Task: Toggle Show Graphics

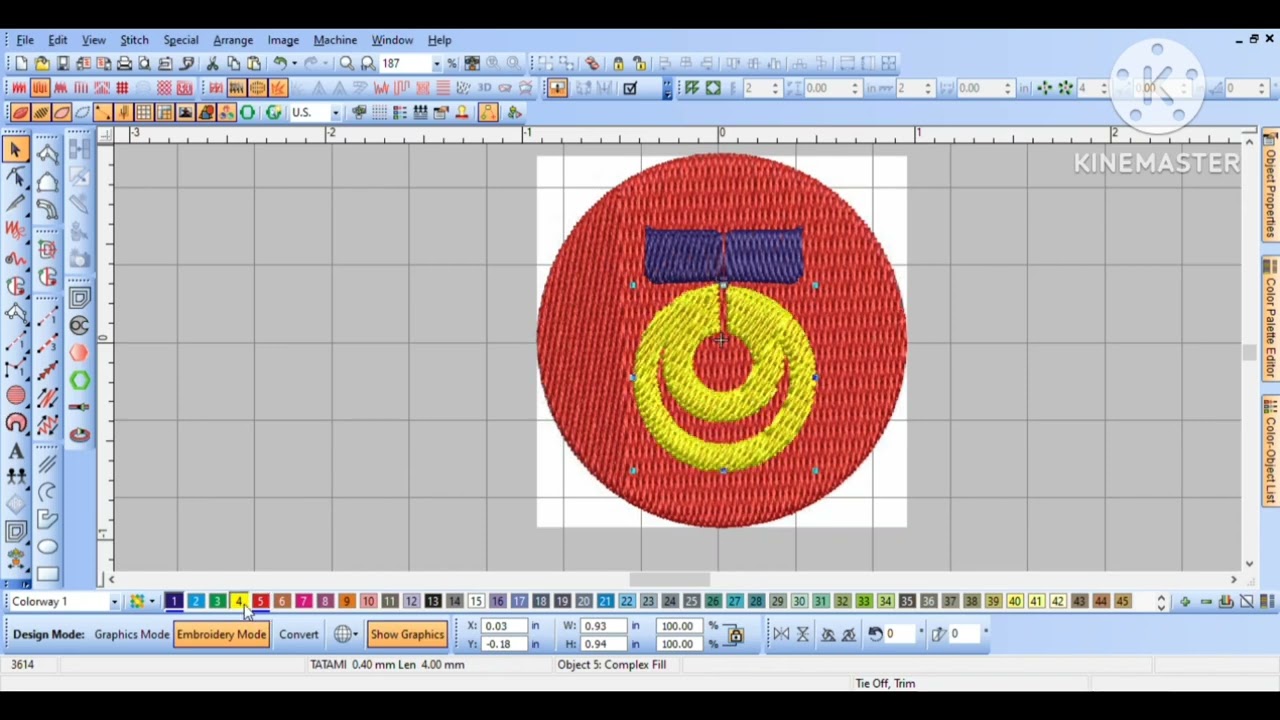Action: pos(407,634)
